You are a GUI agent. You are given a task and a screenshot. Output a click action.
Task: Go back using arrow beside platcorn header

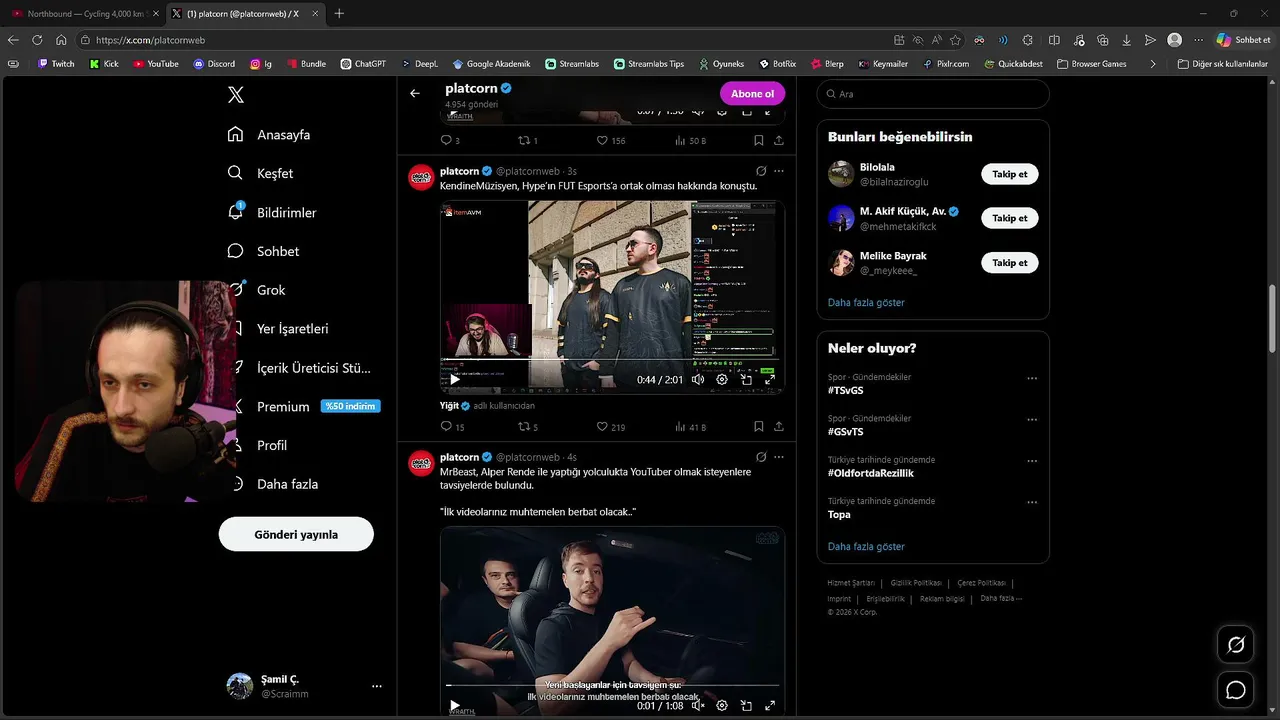tap(415, 93)
